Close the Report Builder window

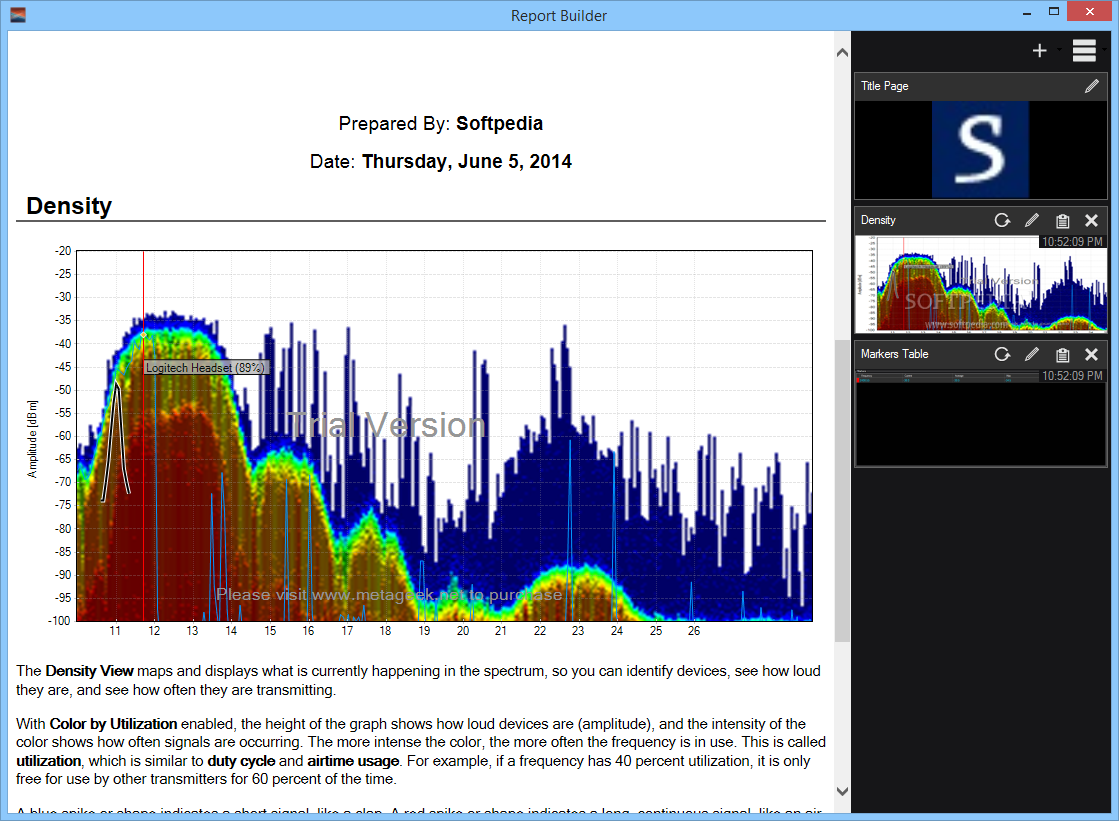[1090, 11]
